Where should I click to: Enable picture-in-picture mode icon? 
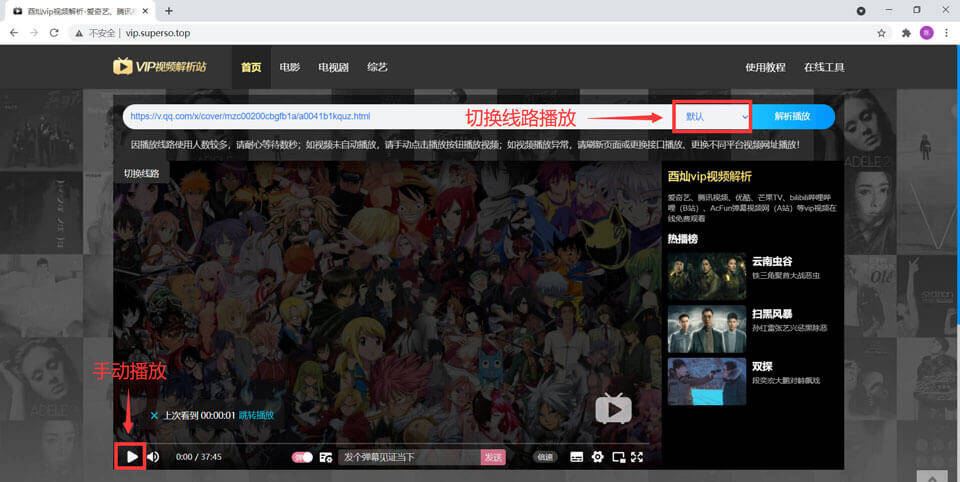pos(618,457)
